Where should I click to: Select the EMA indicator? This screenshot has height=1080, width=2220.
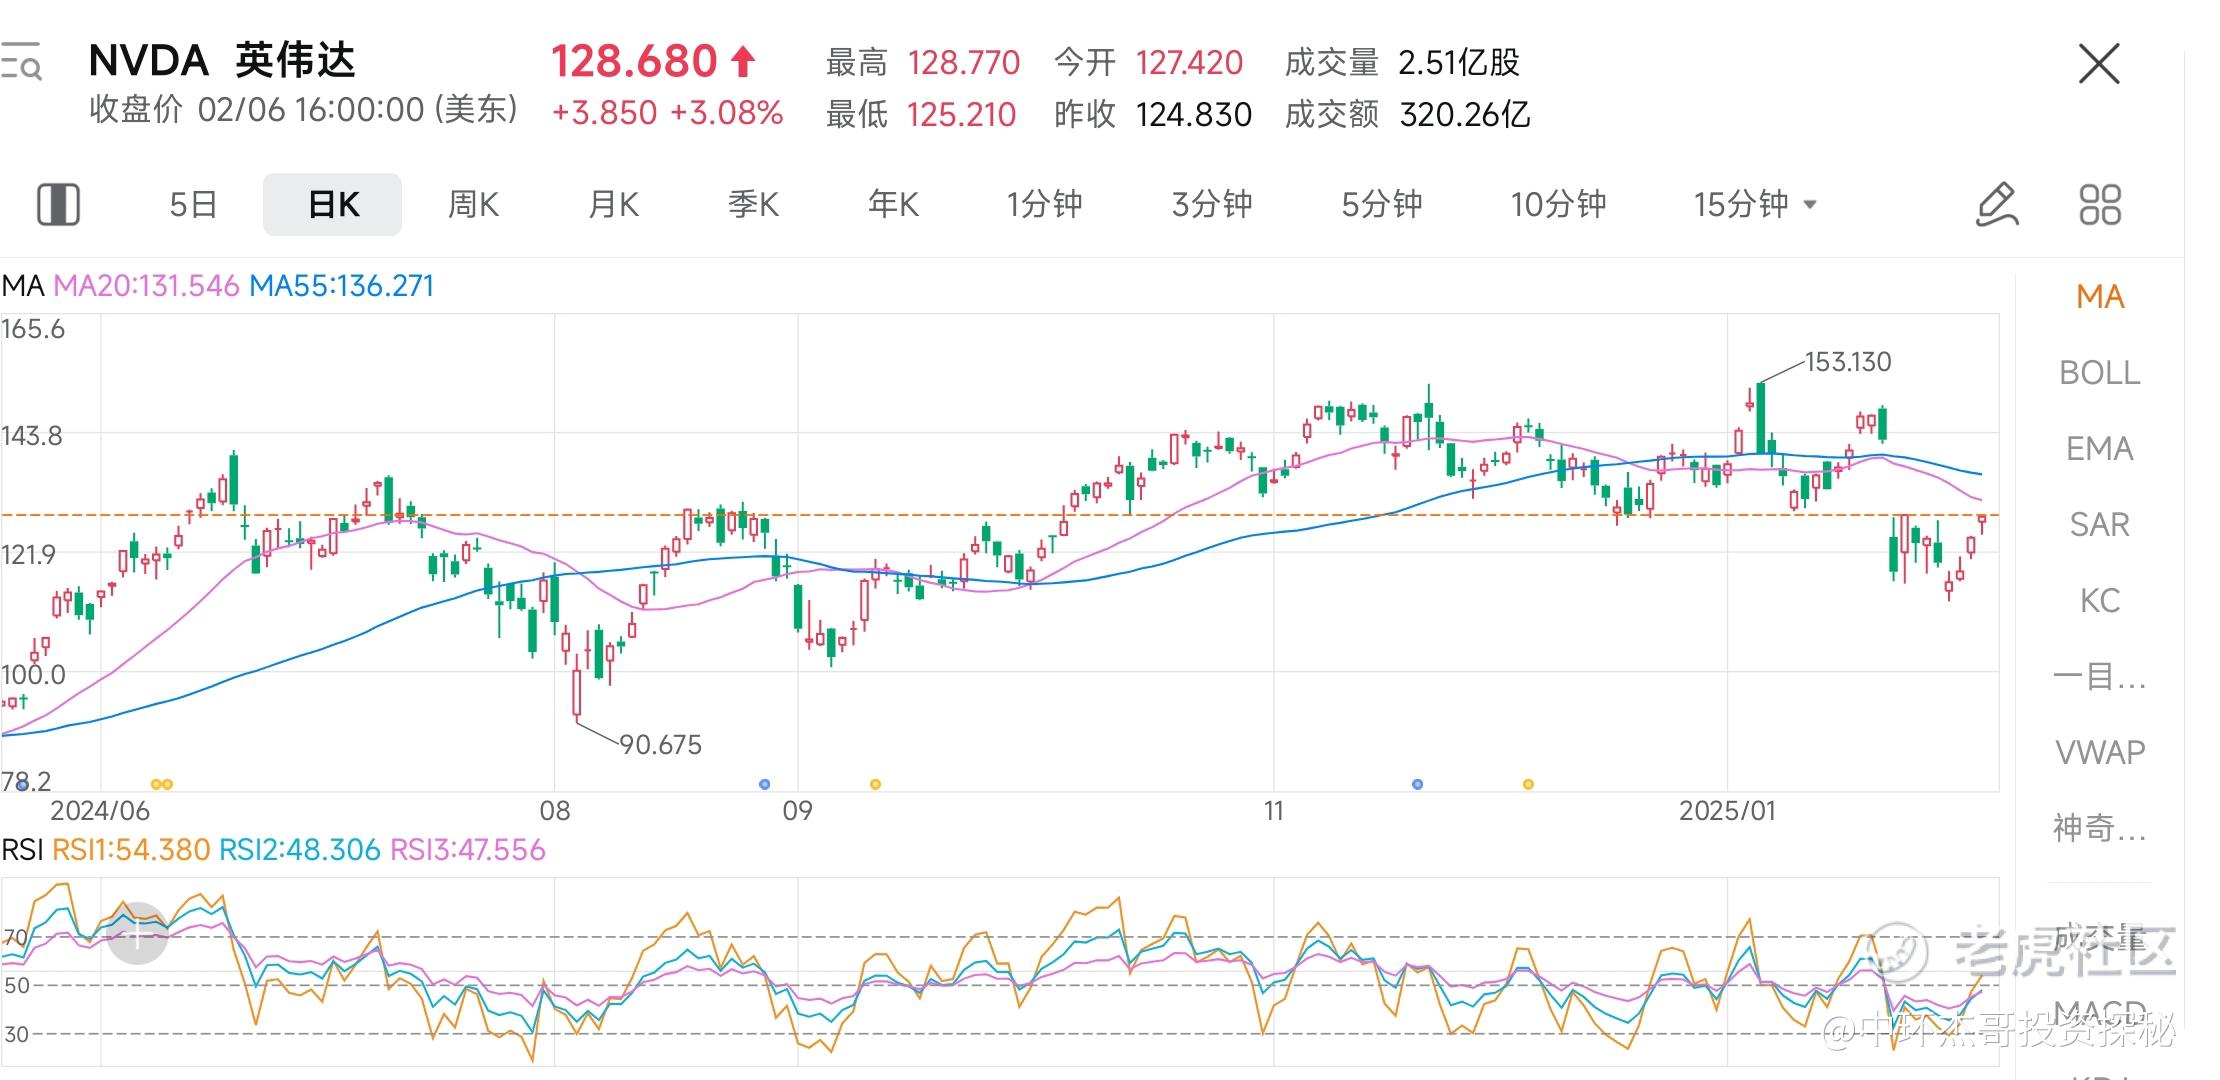click(2100, 449)
